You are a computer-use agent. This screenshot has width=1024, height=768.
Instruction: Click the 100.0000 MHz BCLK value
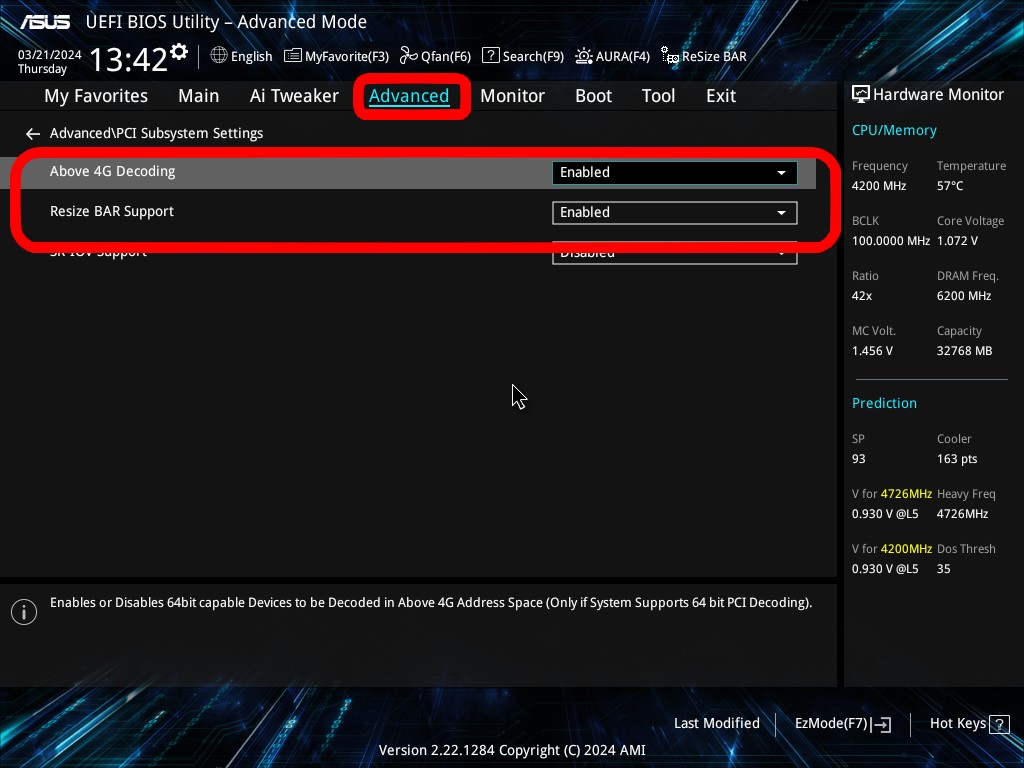891,241
